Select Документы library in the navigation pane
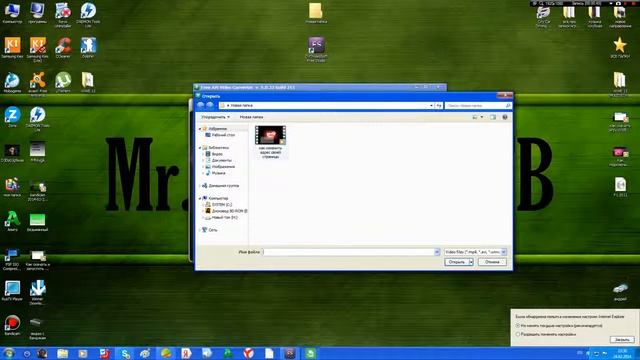Viewport: 640px width, 360px height. tap(219, 160)
